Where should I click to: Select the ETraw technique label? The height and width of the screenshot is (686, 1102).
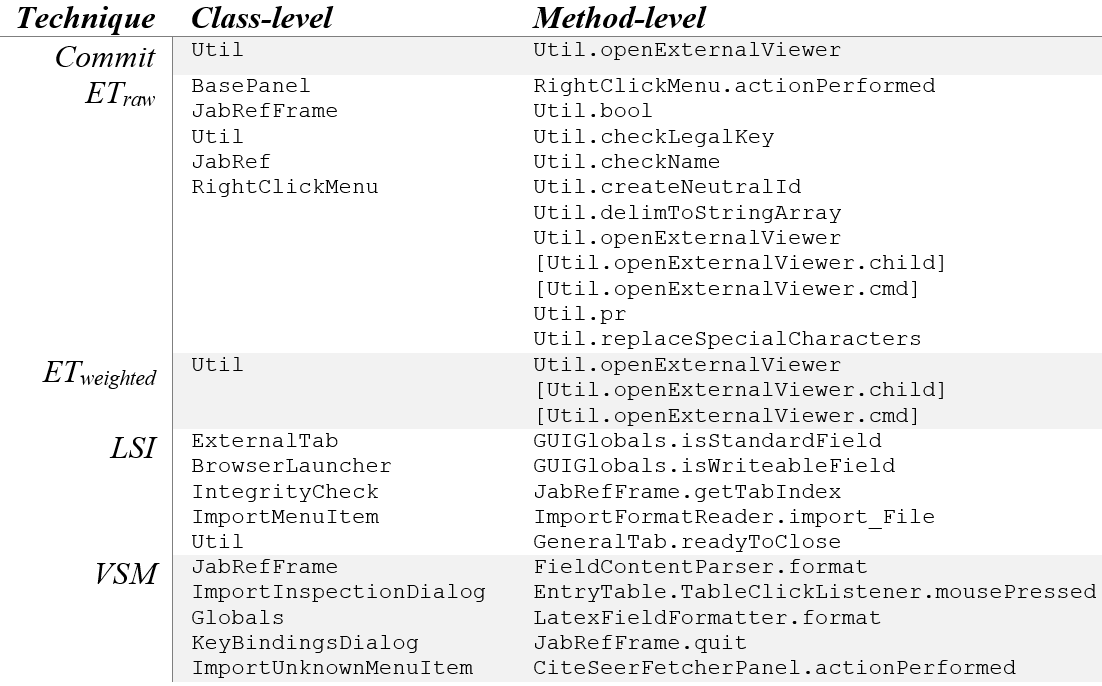pos(120,93)
